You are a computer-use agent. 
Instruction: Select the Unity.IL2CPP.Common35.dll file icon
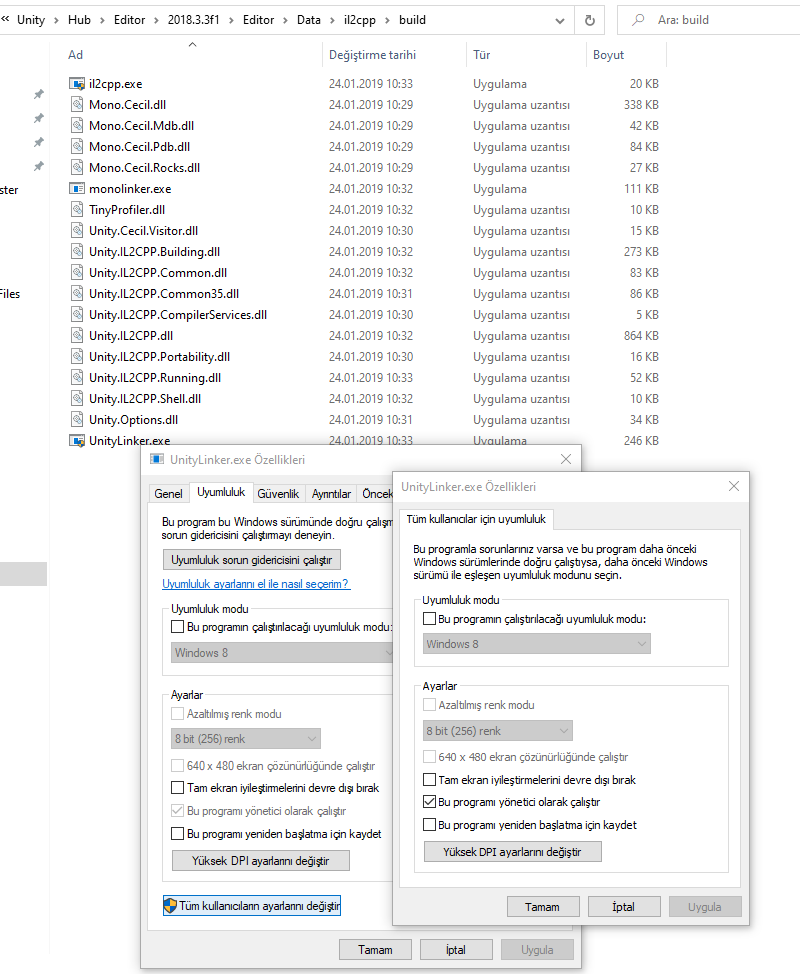tap(77, 294)
